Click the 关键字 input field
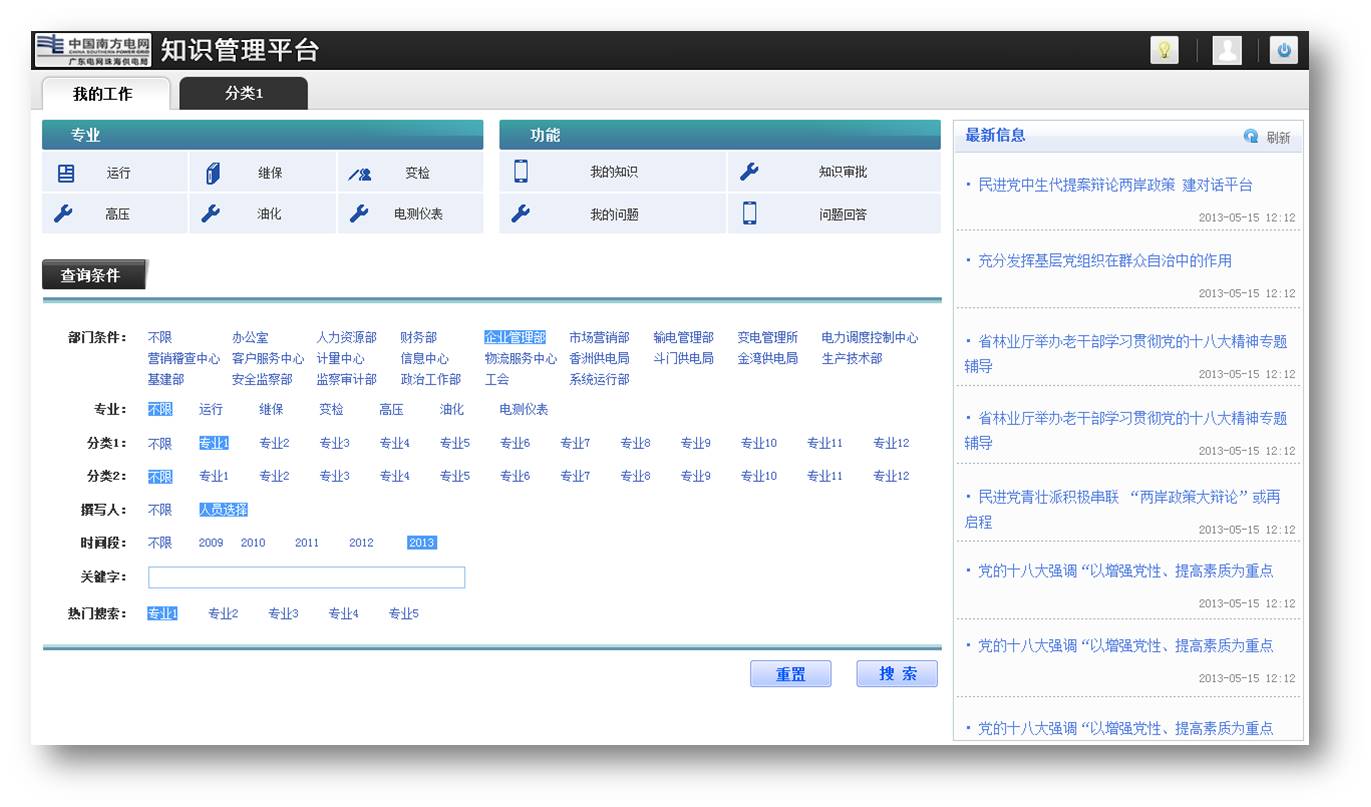1371x807 pixels. (307, 577)
